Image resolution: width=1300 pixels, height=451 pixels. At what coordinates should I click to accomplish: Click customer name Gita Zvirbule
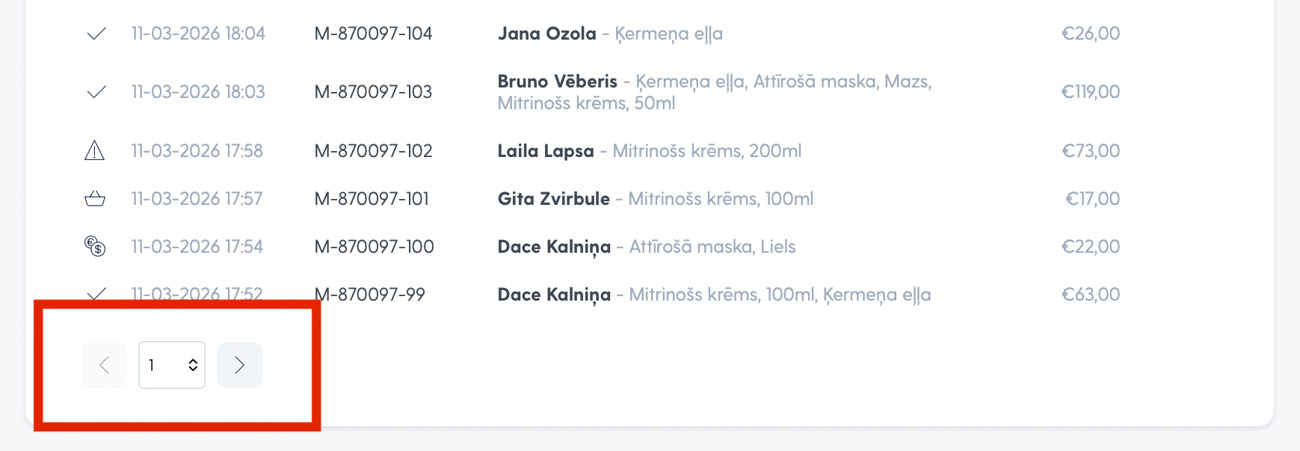click(x=553, y=199)
